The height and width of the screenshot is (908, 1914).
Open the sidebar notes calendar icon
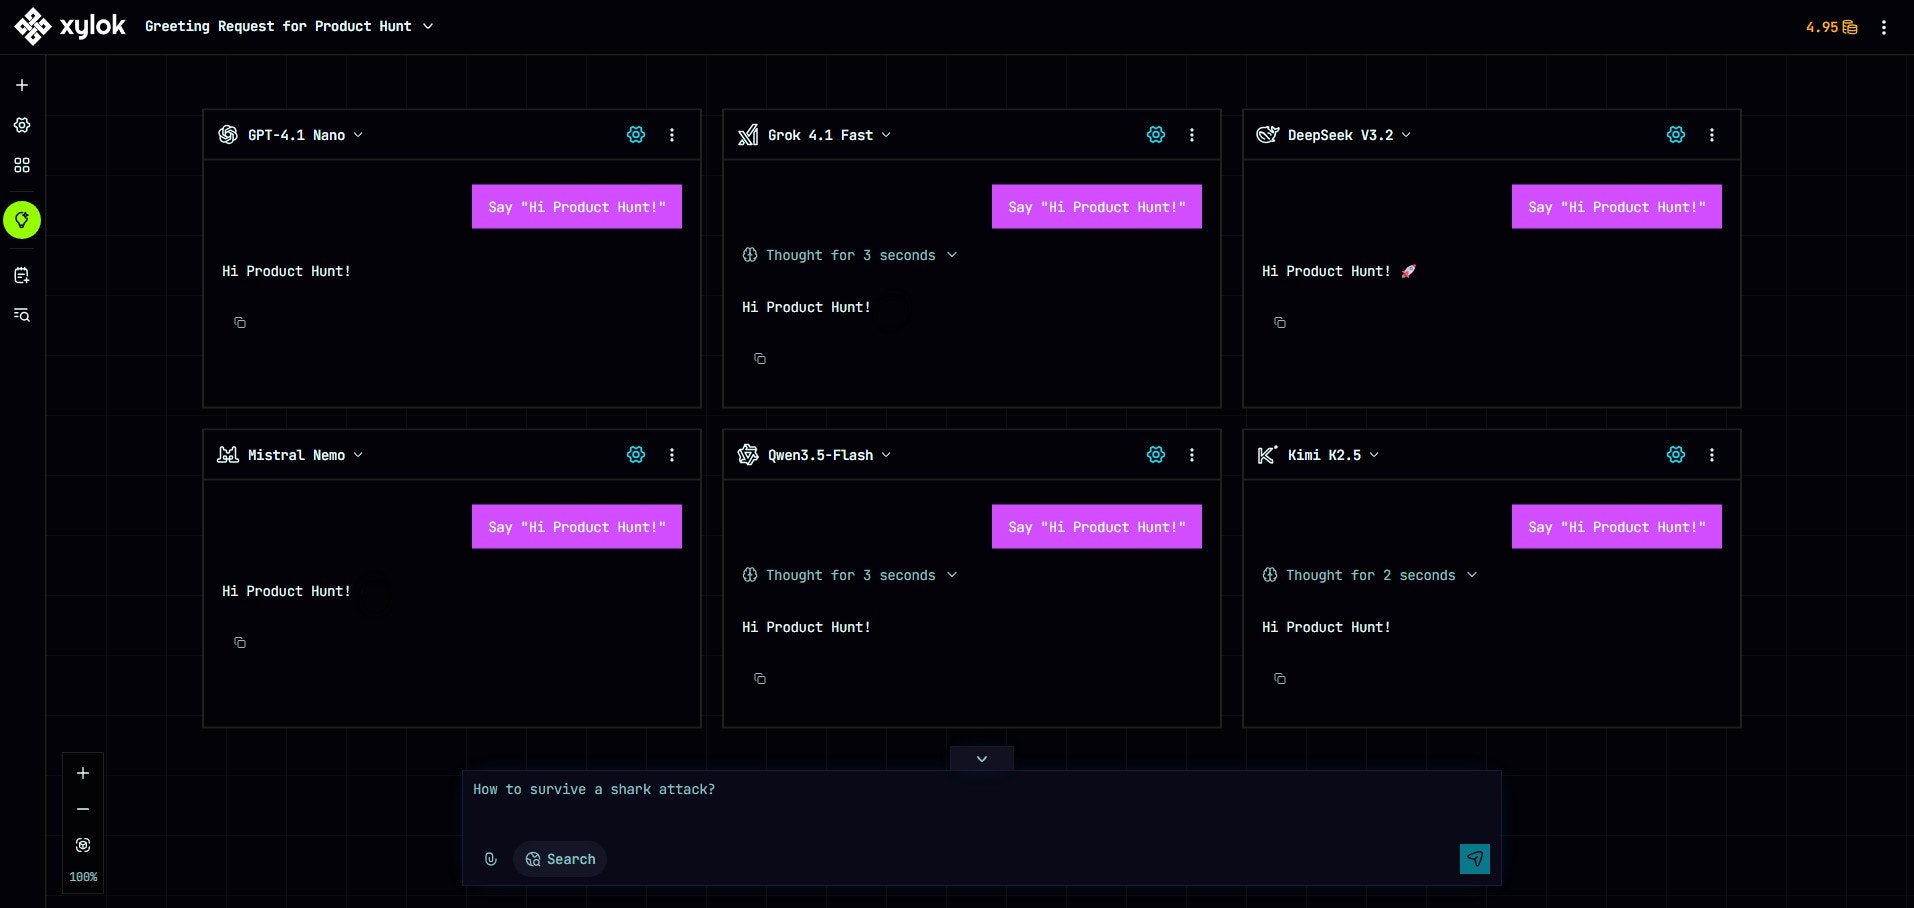tap(22, 275)
